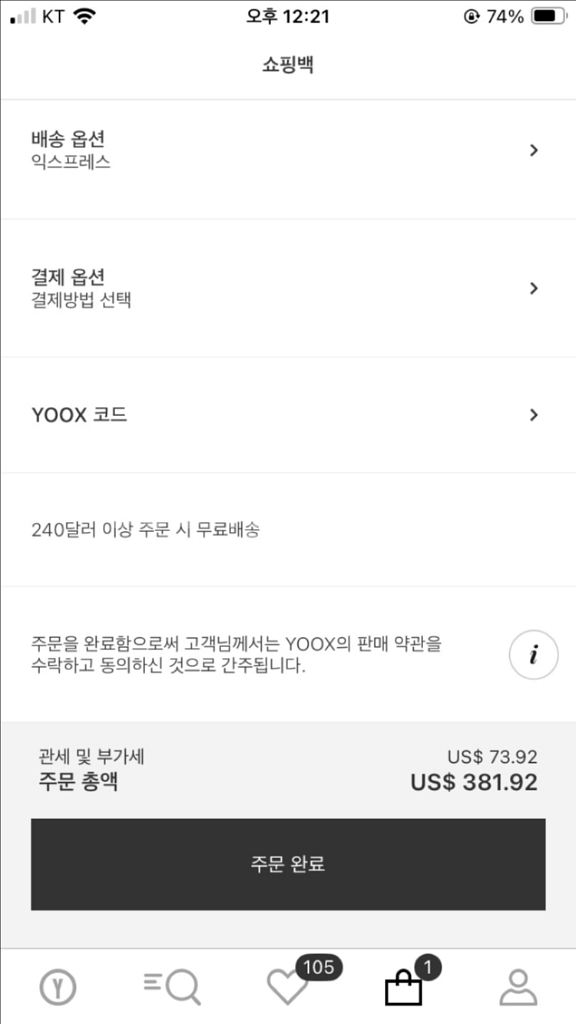Open the YOOX 코드 promo code section
Screen dimensions: 576x1024
click(x=288, y=414)
